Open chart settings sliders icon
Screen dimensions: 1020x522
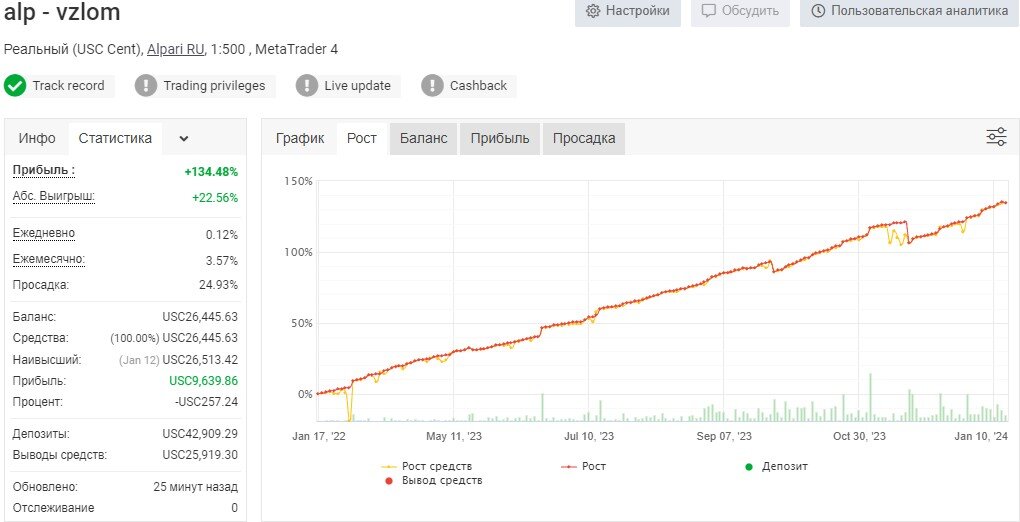tap(997, 137)
